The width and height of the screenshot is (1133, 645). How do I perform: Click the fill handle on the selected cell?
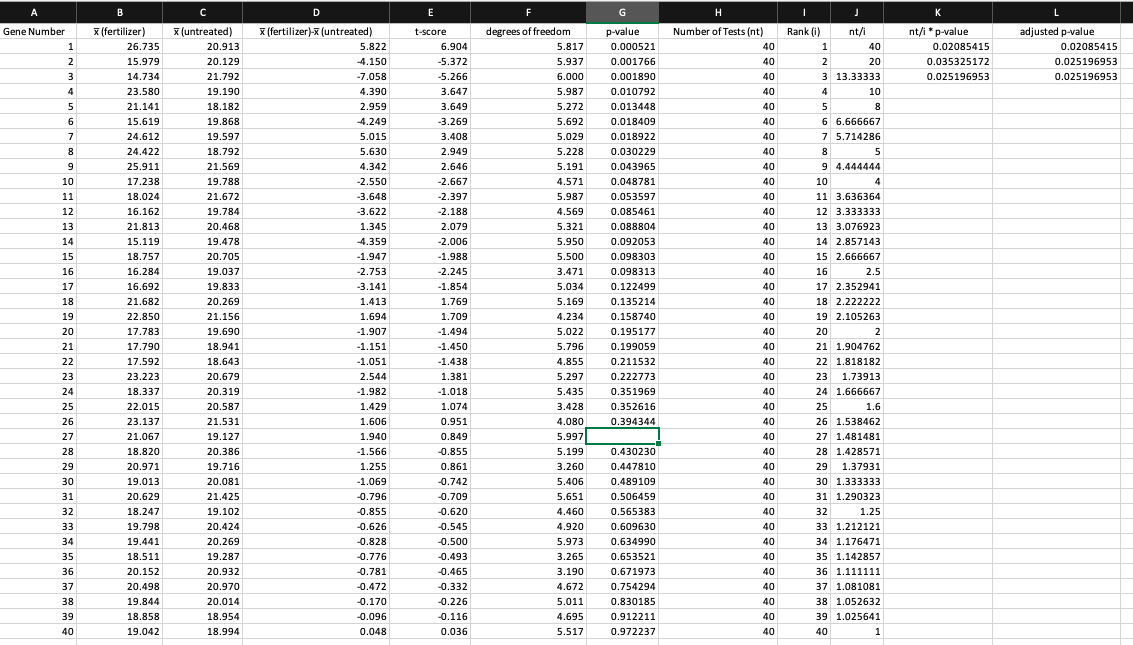(657, 443)
